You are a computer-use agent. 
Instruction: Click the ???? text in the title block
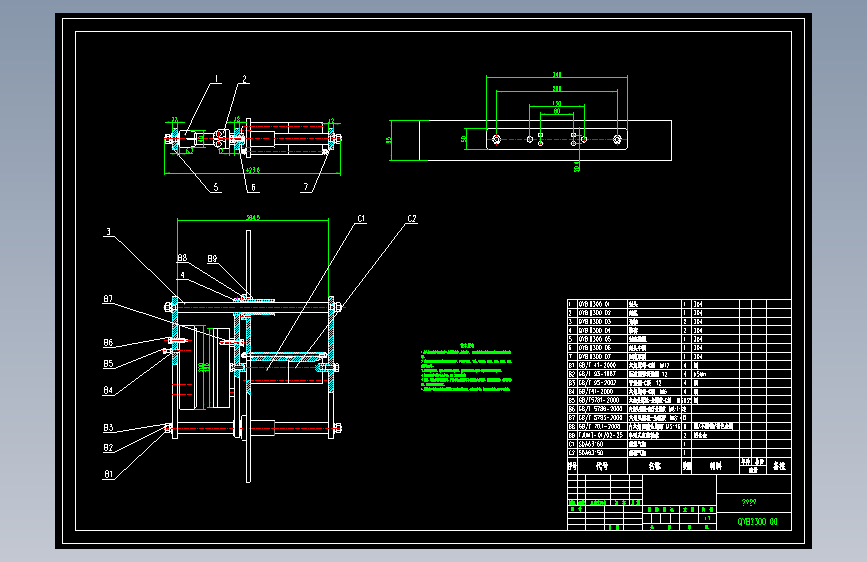pos(749,502)
